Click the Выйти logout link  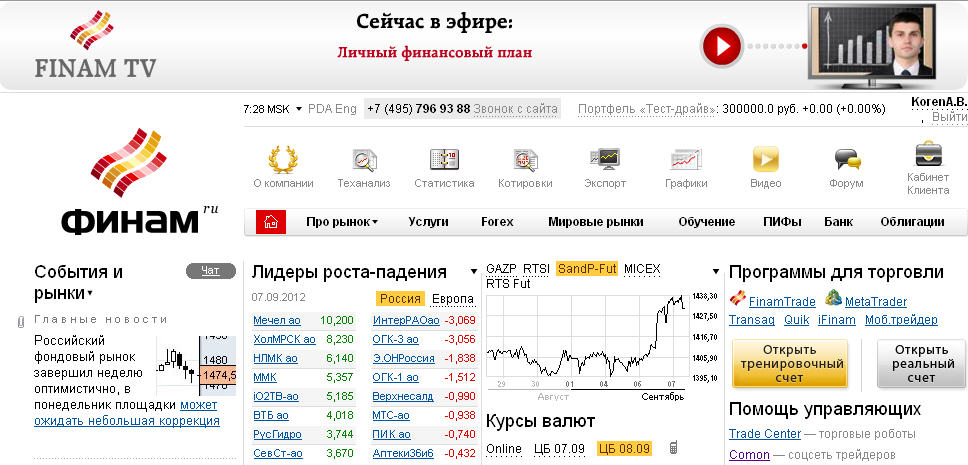pyautogui.click(x=948, y=117)
